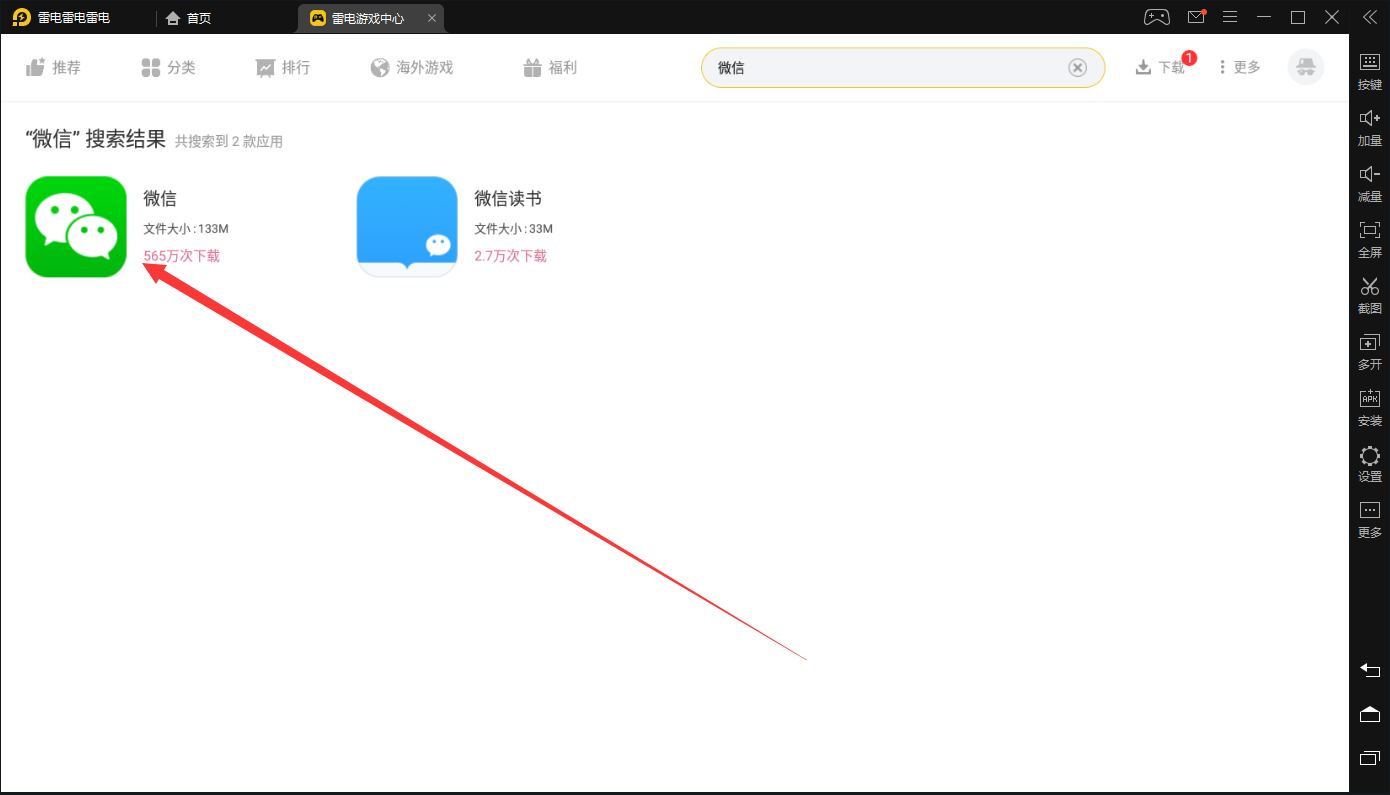1390x795 pixels.
Task: Open the title bar hamburger menu
Action: tap(1230, 17)
